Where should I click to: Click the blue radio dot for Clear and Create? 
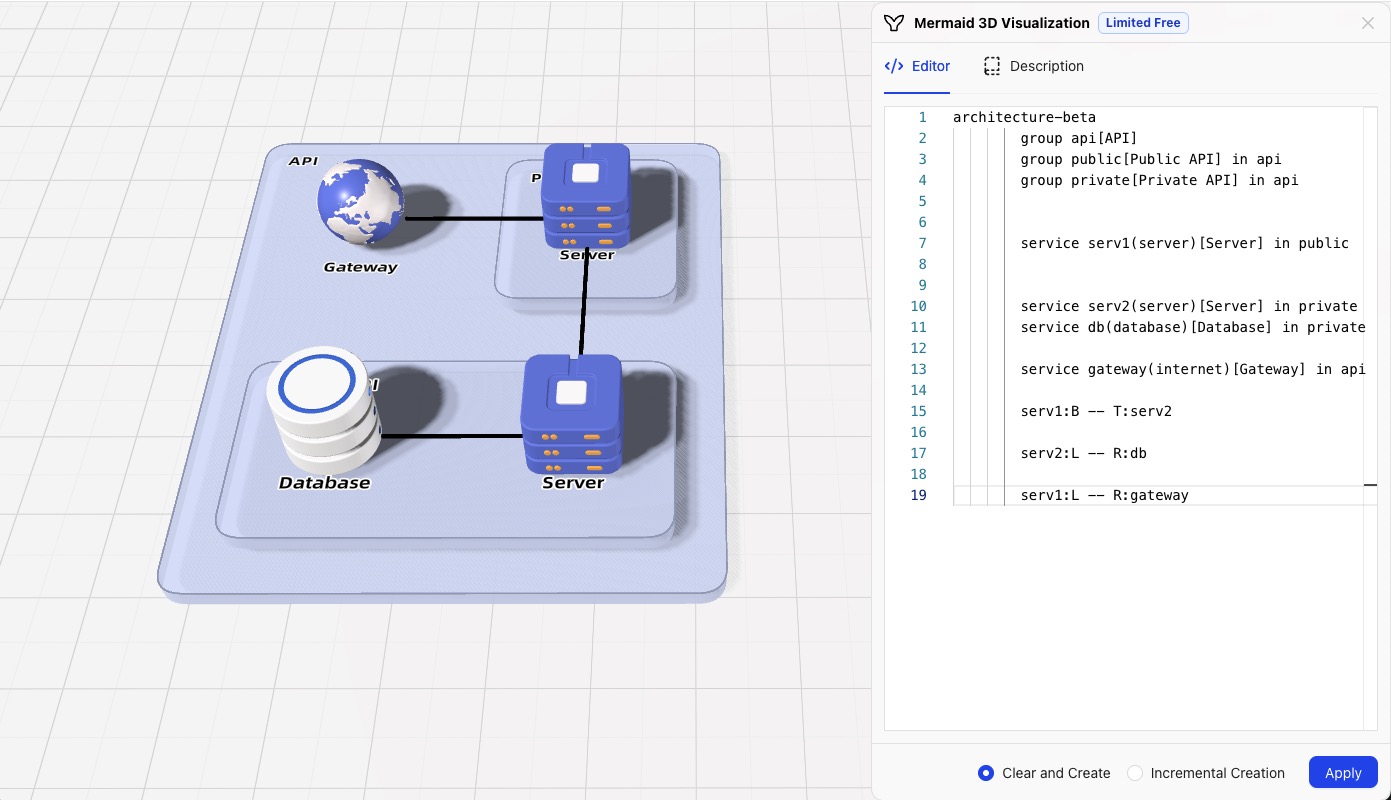click(985, 773)
